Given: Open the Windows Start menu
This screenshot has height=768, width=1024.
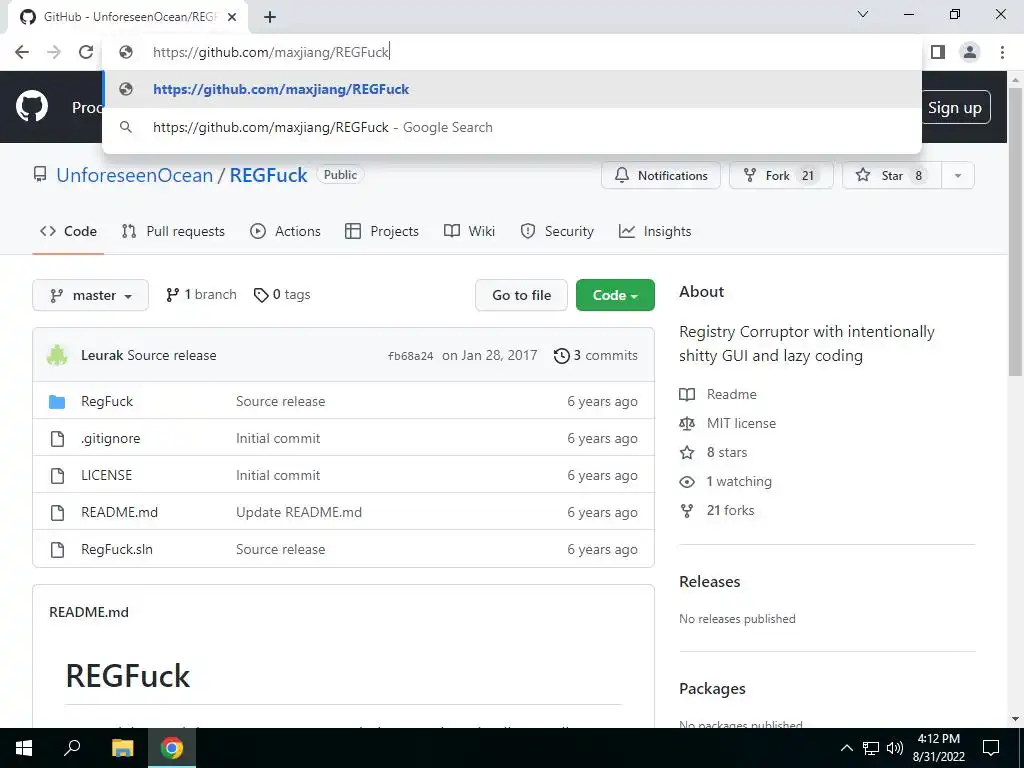Looking at the screenshot, I should [24, 748].
